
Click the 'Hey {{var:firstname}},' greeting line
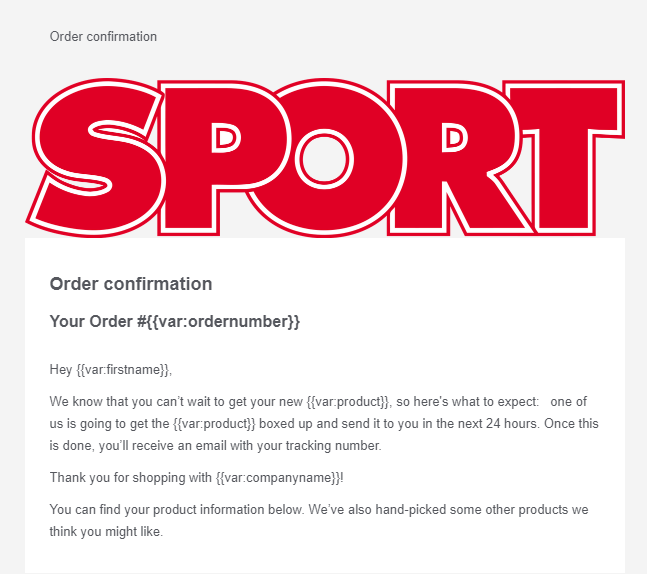[111, 369]
